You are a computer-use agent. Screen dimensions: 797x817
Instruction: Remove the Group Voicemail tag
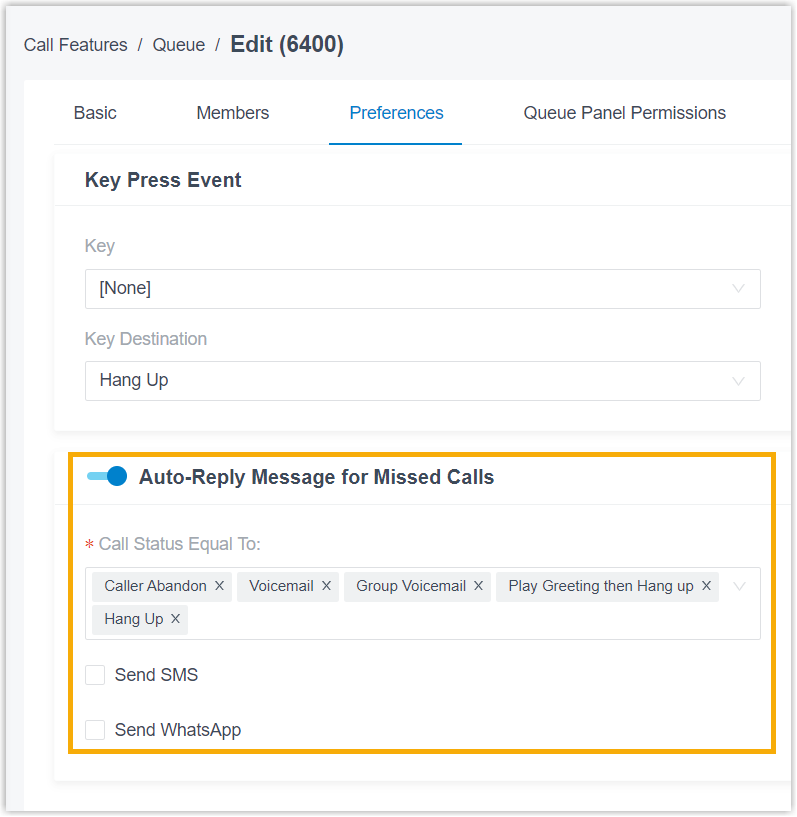(x=478, y=586)
